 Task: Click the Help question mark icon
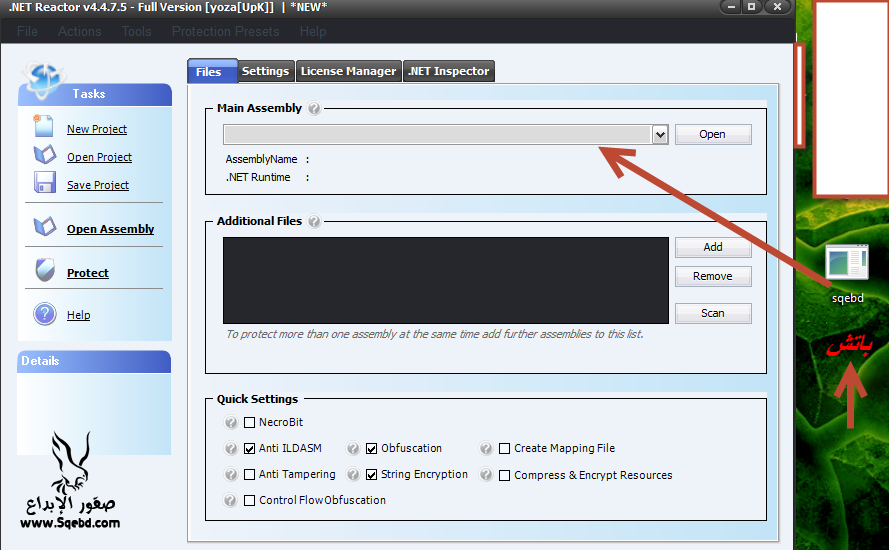[45, 314]
